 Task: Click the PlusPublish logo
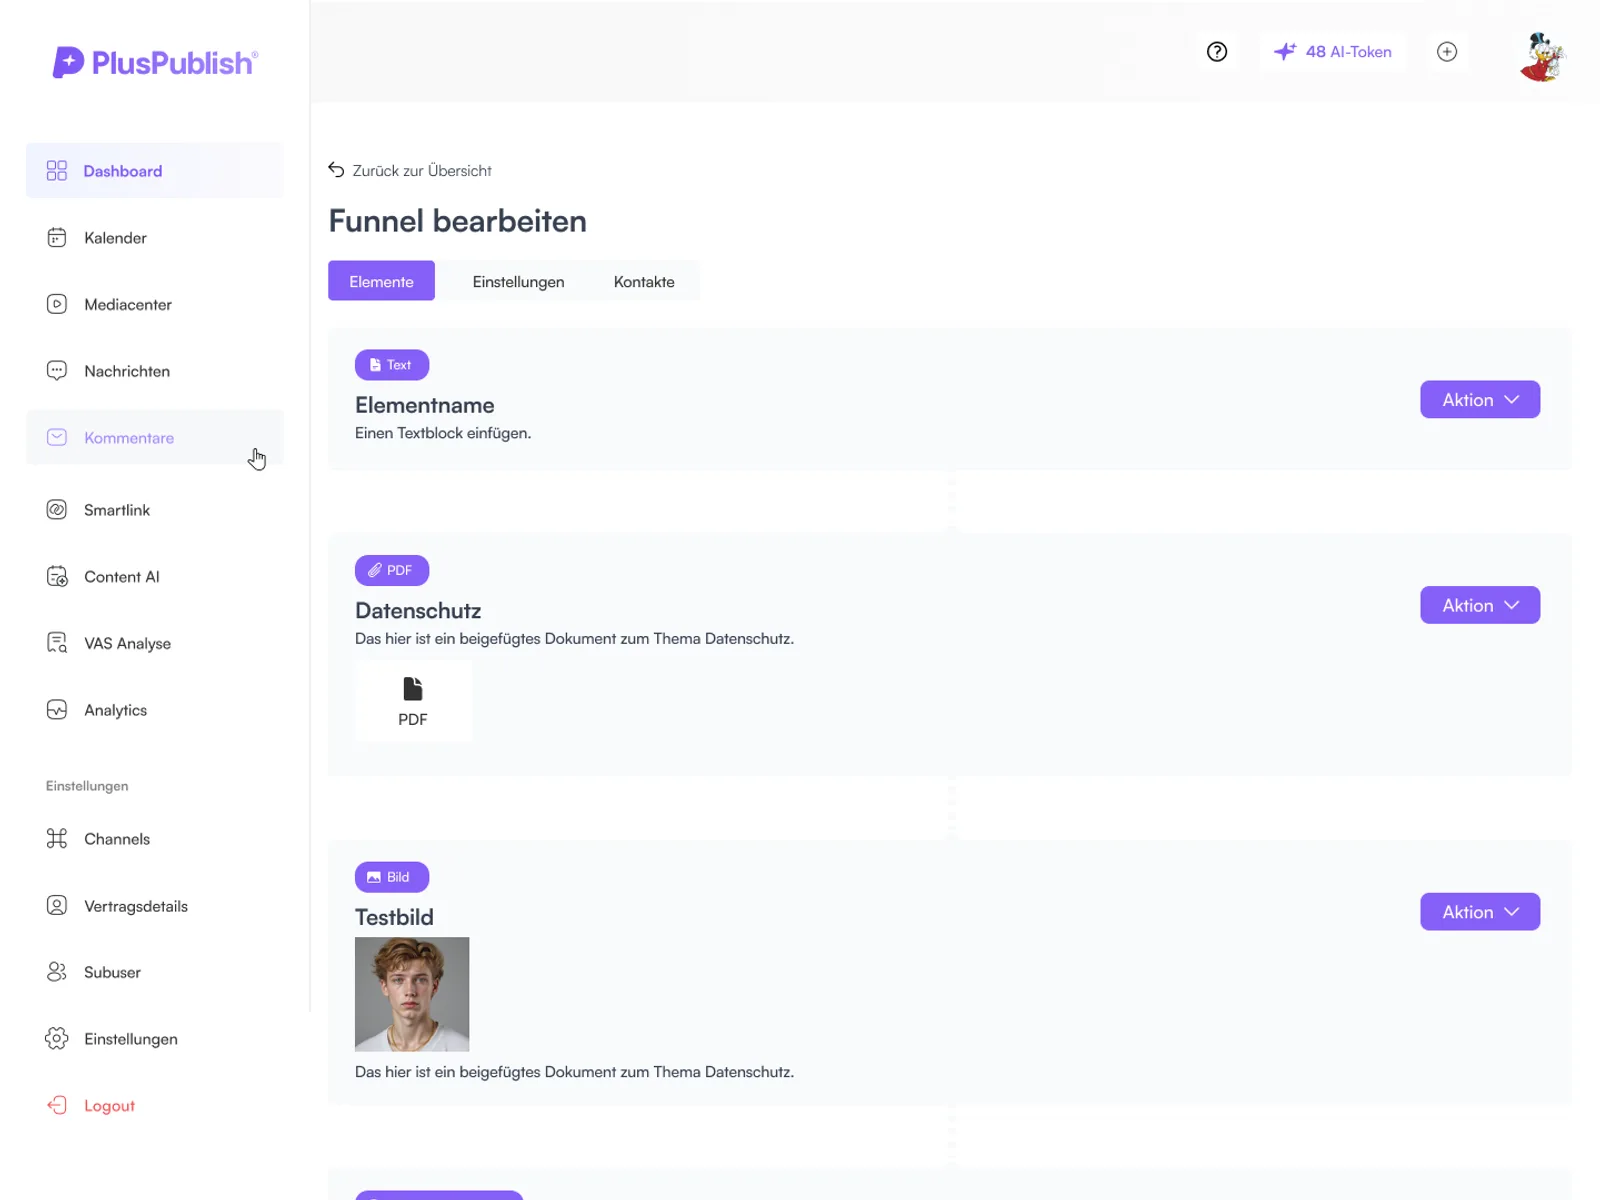(x=155, y=62)
